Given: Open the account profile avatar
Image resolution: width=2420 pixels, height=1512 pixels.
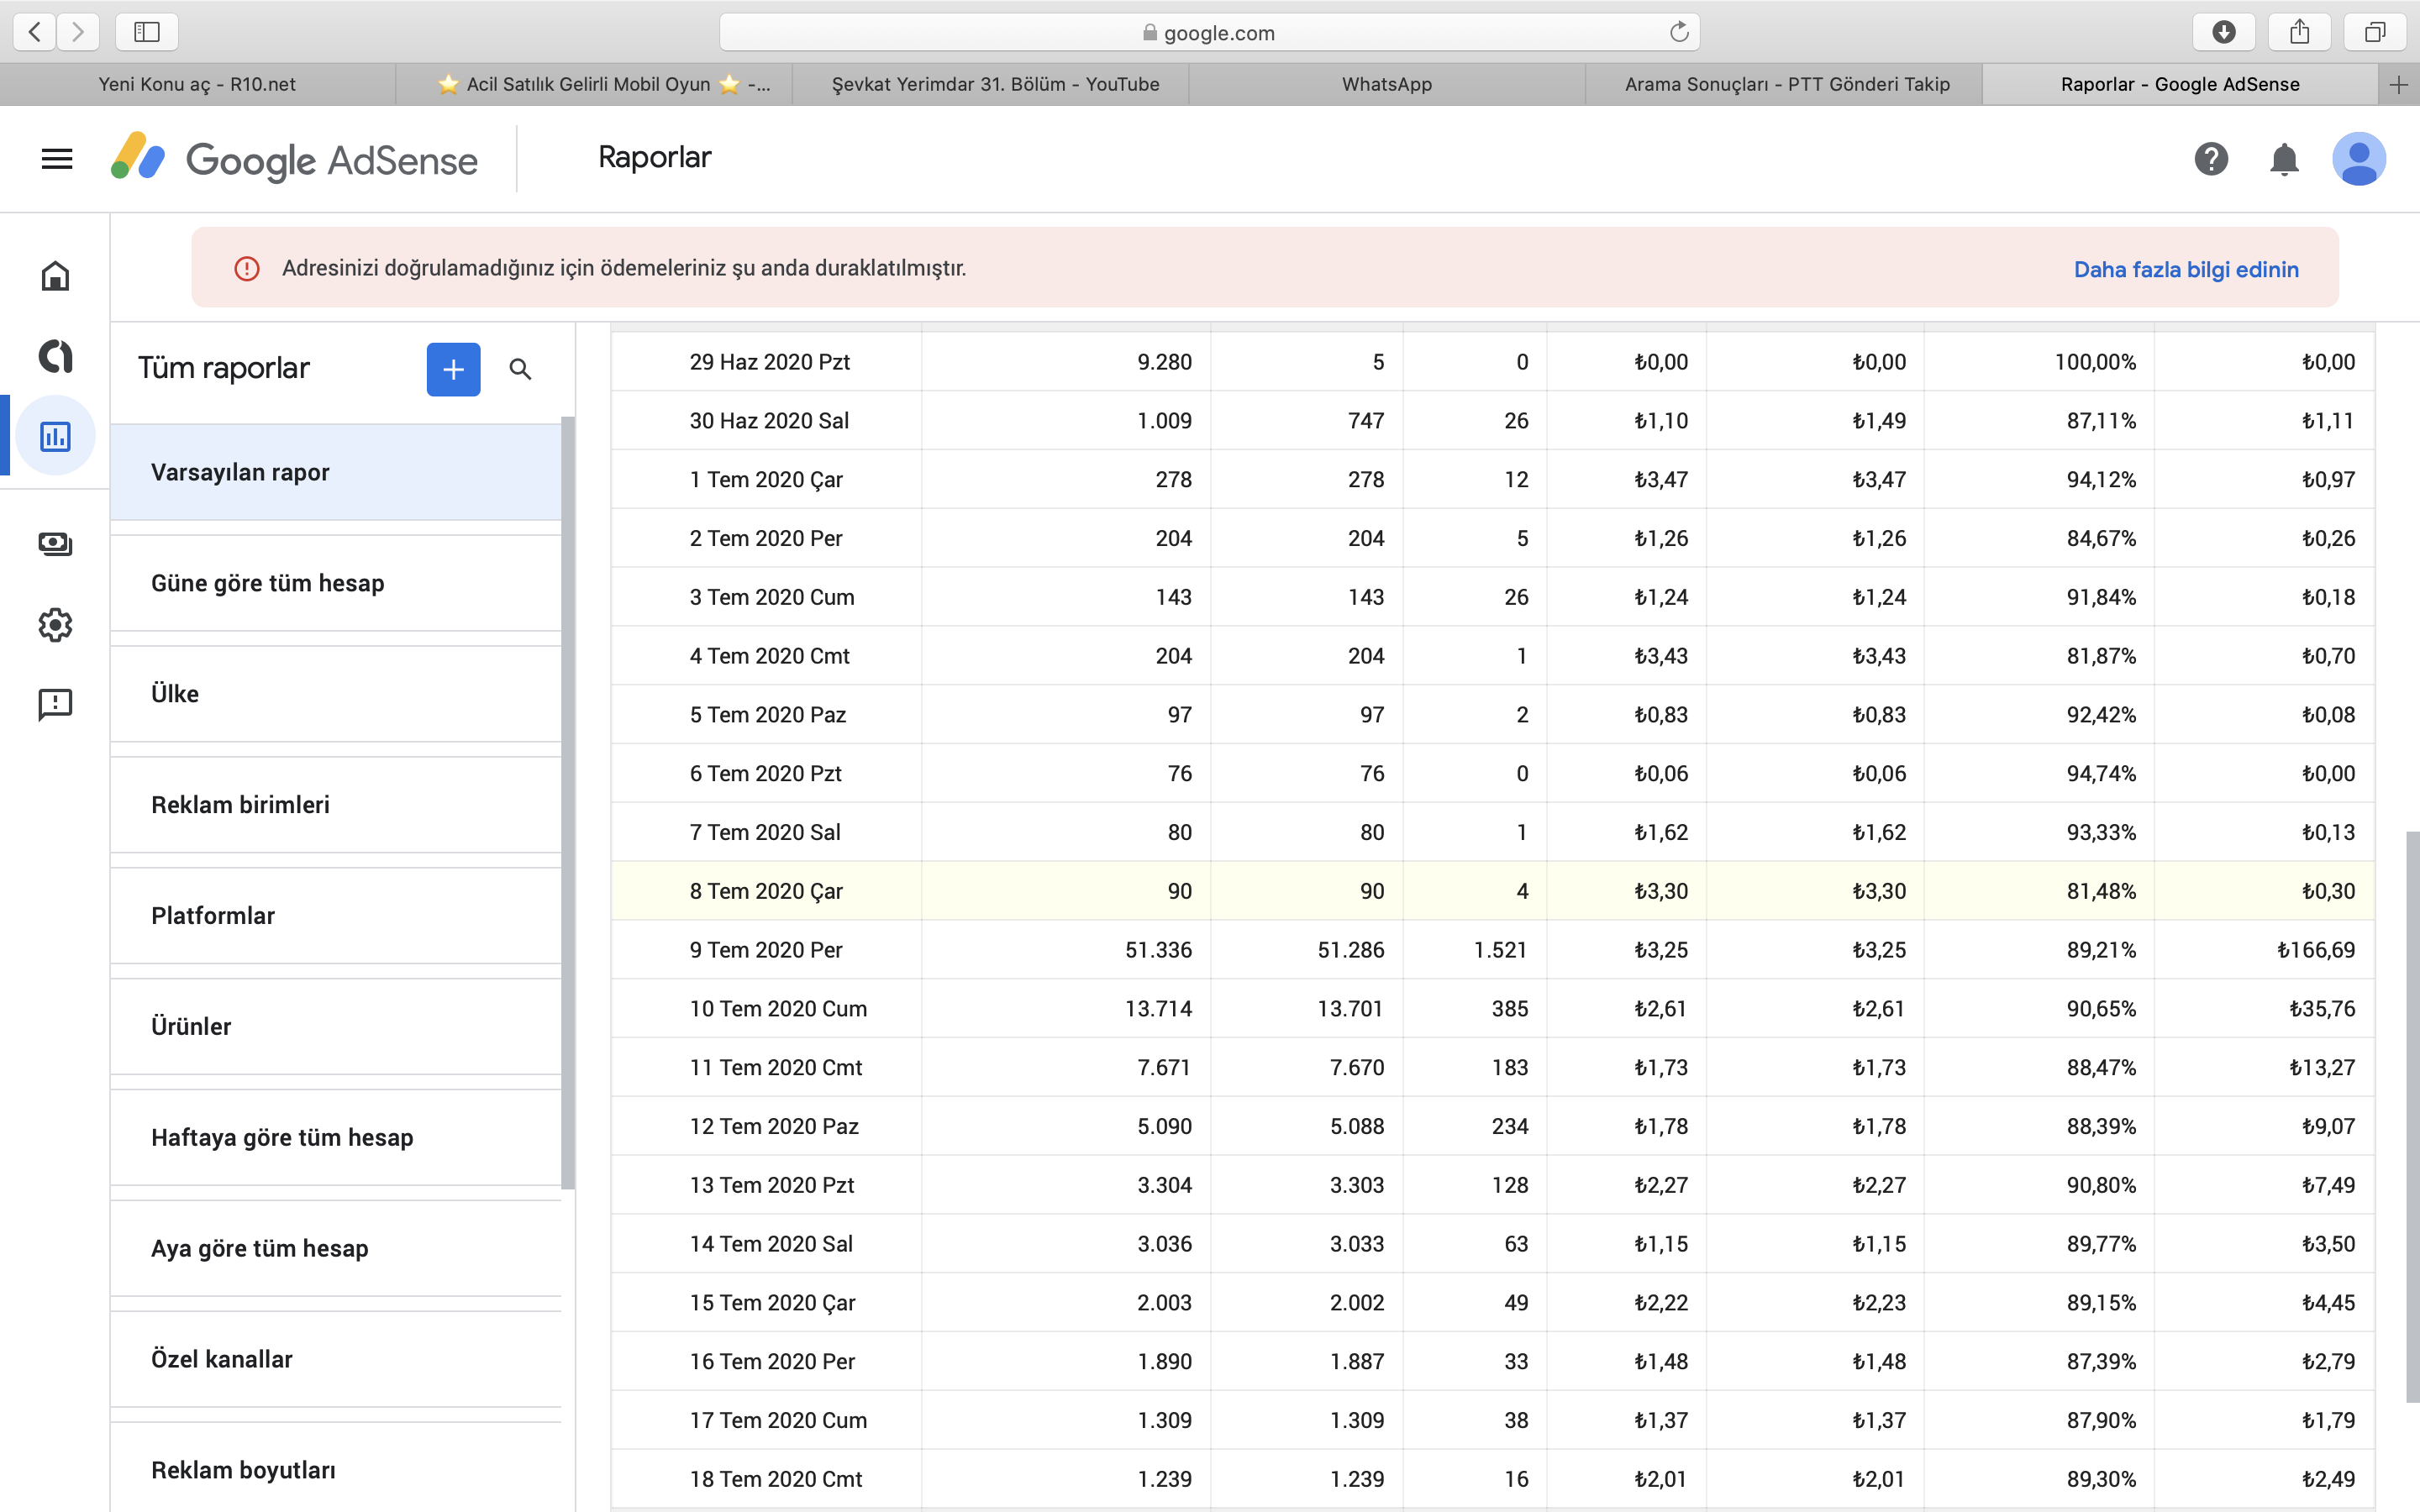Looking at the screenshot, I should coord(2359,159).
